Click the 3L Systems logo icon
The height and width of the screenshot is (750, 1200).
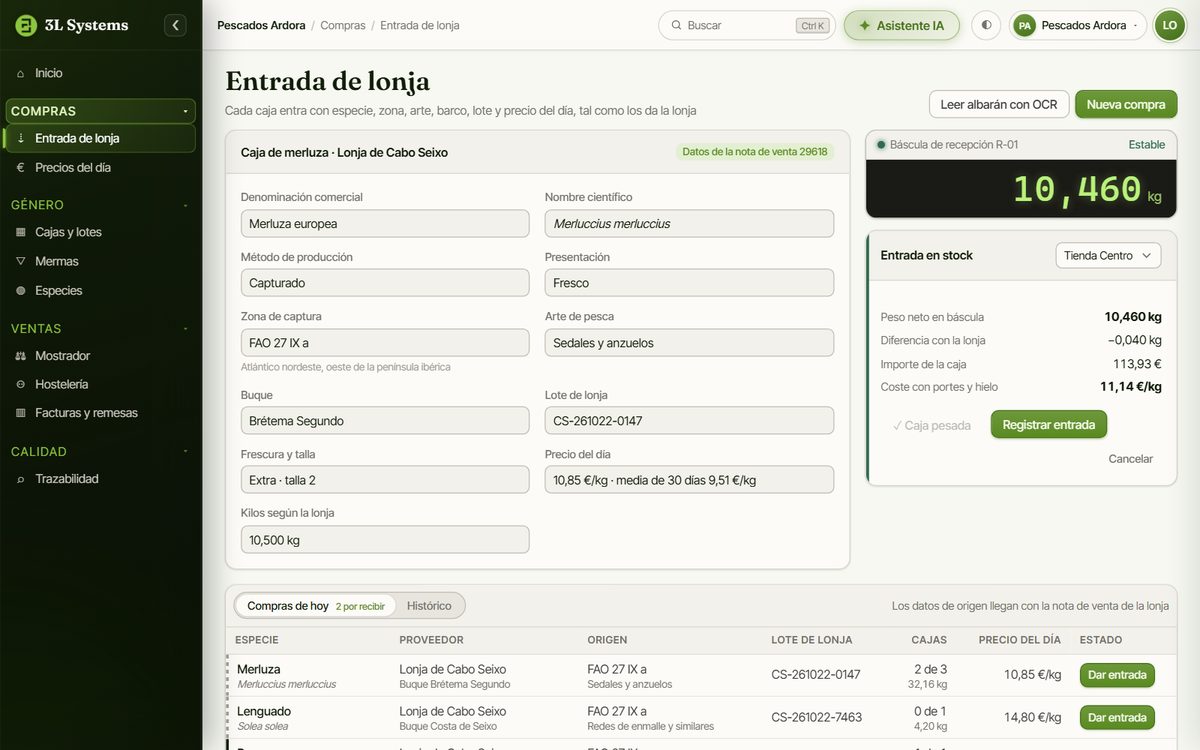click(x=26, y=25)
